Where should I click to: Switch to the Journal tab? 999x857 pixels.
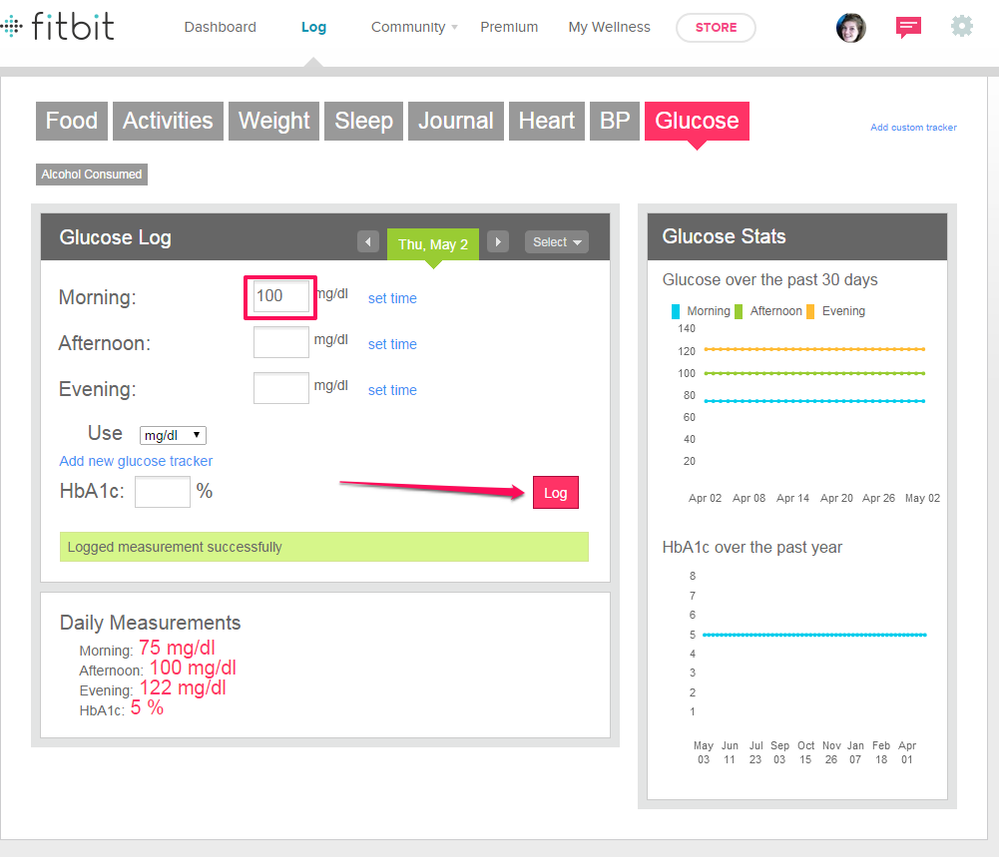[x=456, y=121]
